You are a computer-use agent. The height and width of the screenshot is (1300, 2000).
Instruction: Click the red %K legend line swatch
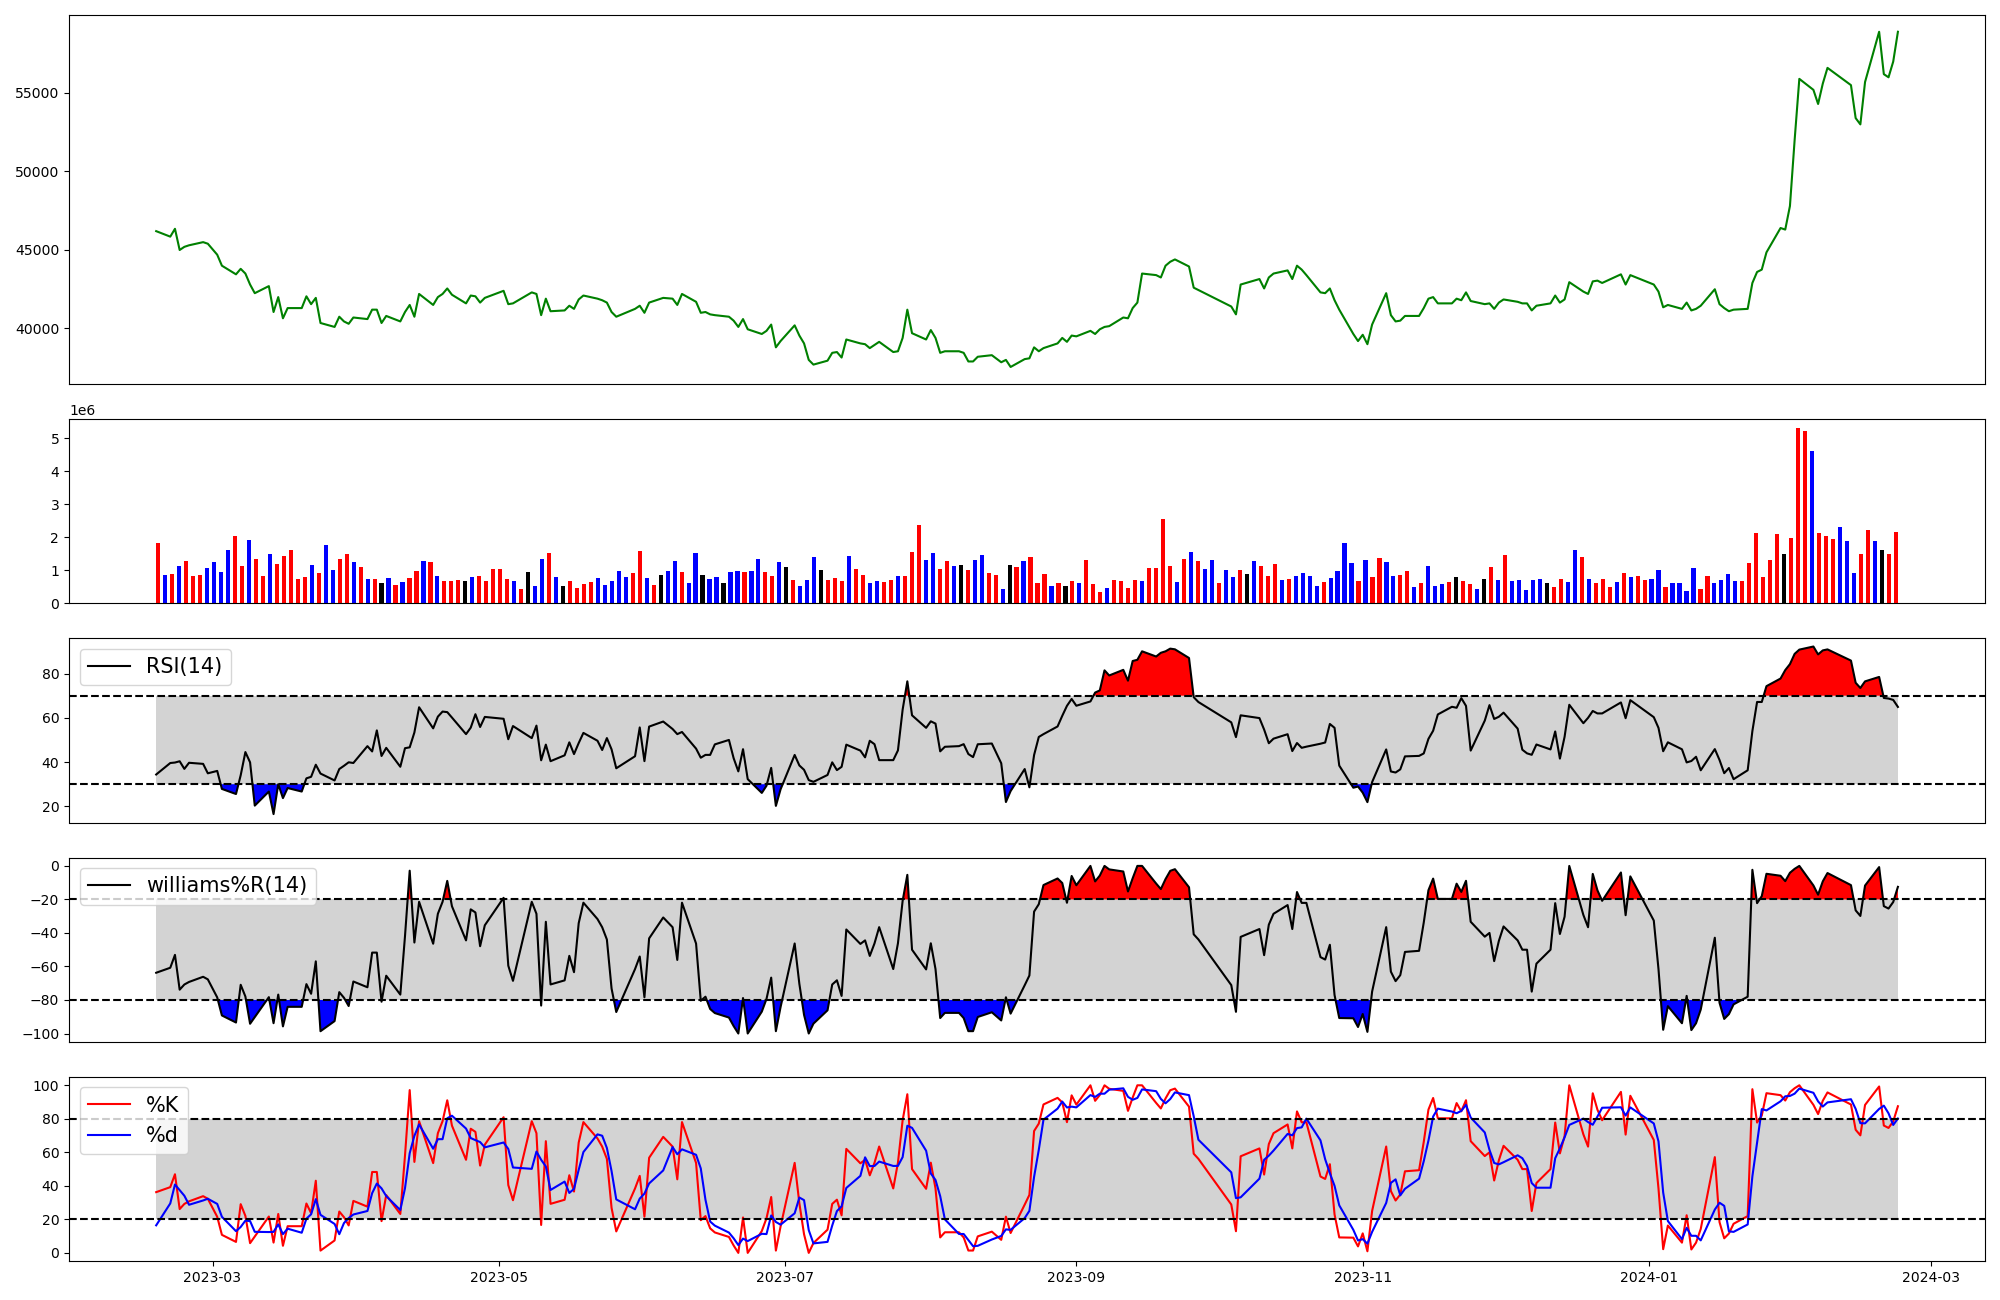coord(110,1105)
